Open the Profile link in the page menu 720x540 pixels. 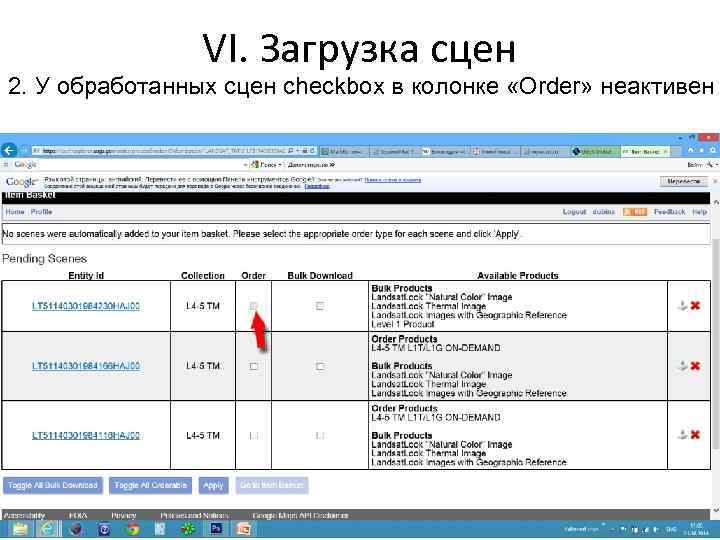(x=41, y=212)
